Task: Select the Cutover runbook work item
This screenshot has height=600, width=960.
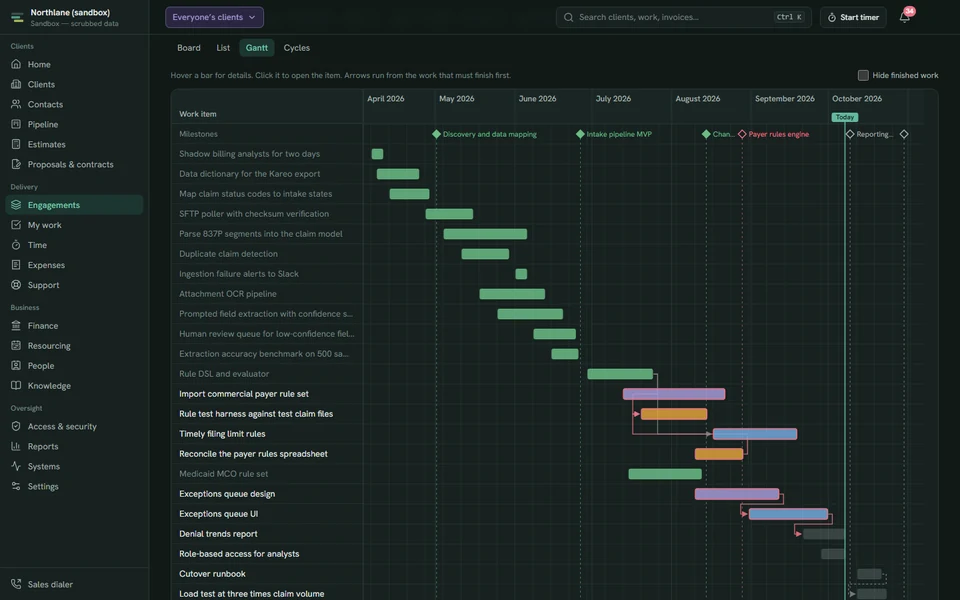Action: tap(212, 574)
